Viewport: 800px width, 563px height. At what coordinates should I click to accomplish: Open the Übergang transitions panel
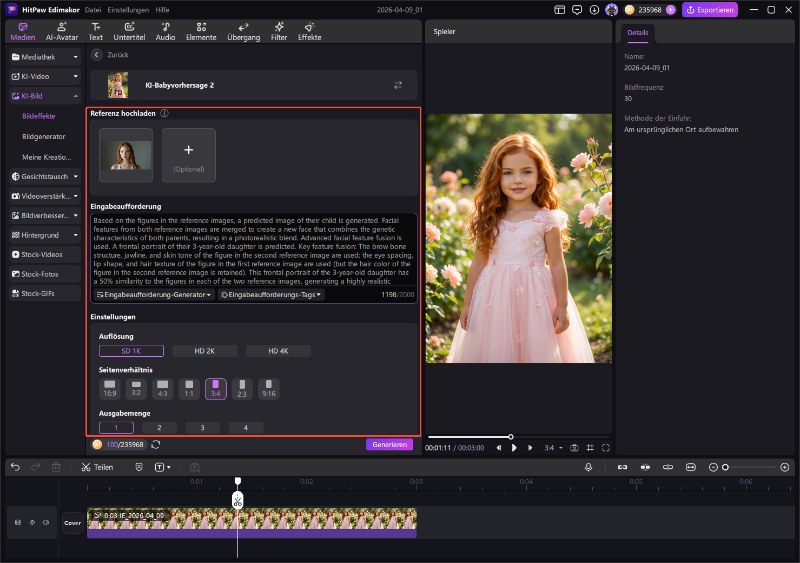click(x=243, y=30)
